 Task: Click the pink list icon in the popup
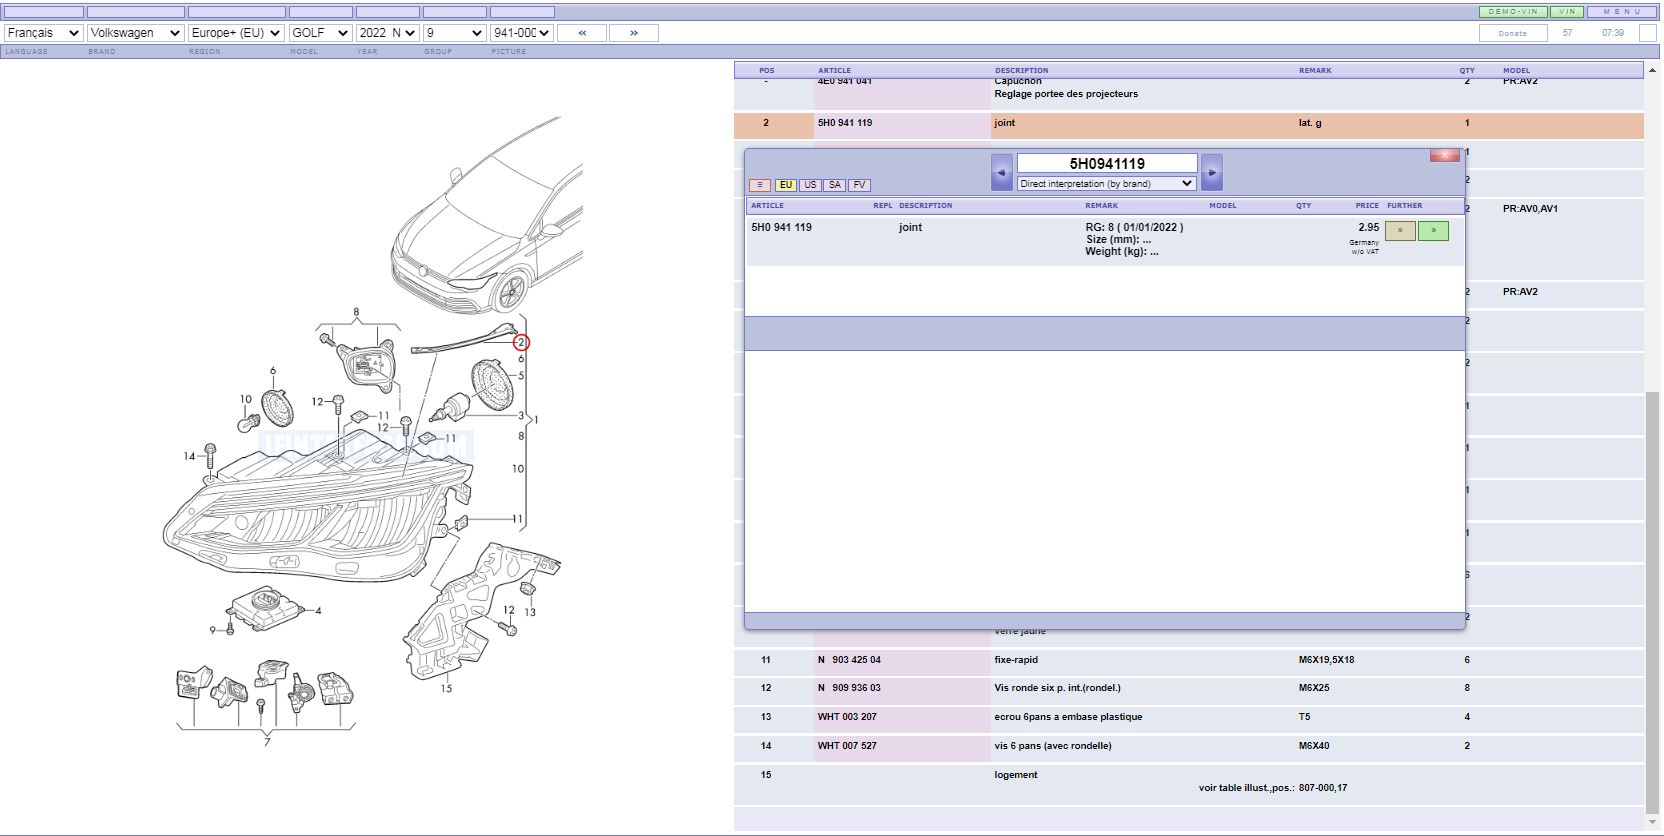point(760,185)
